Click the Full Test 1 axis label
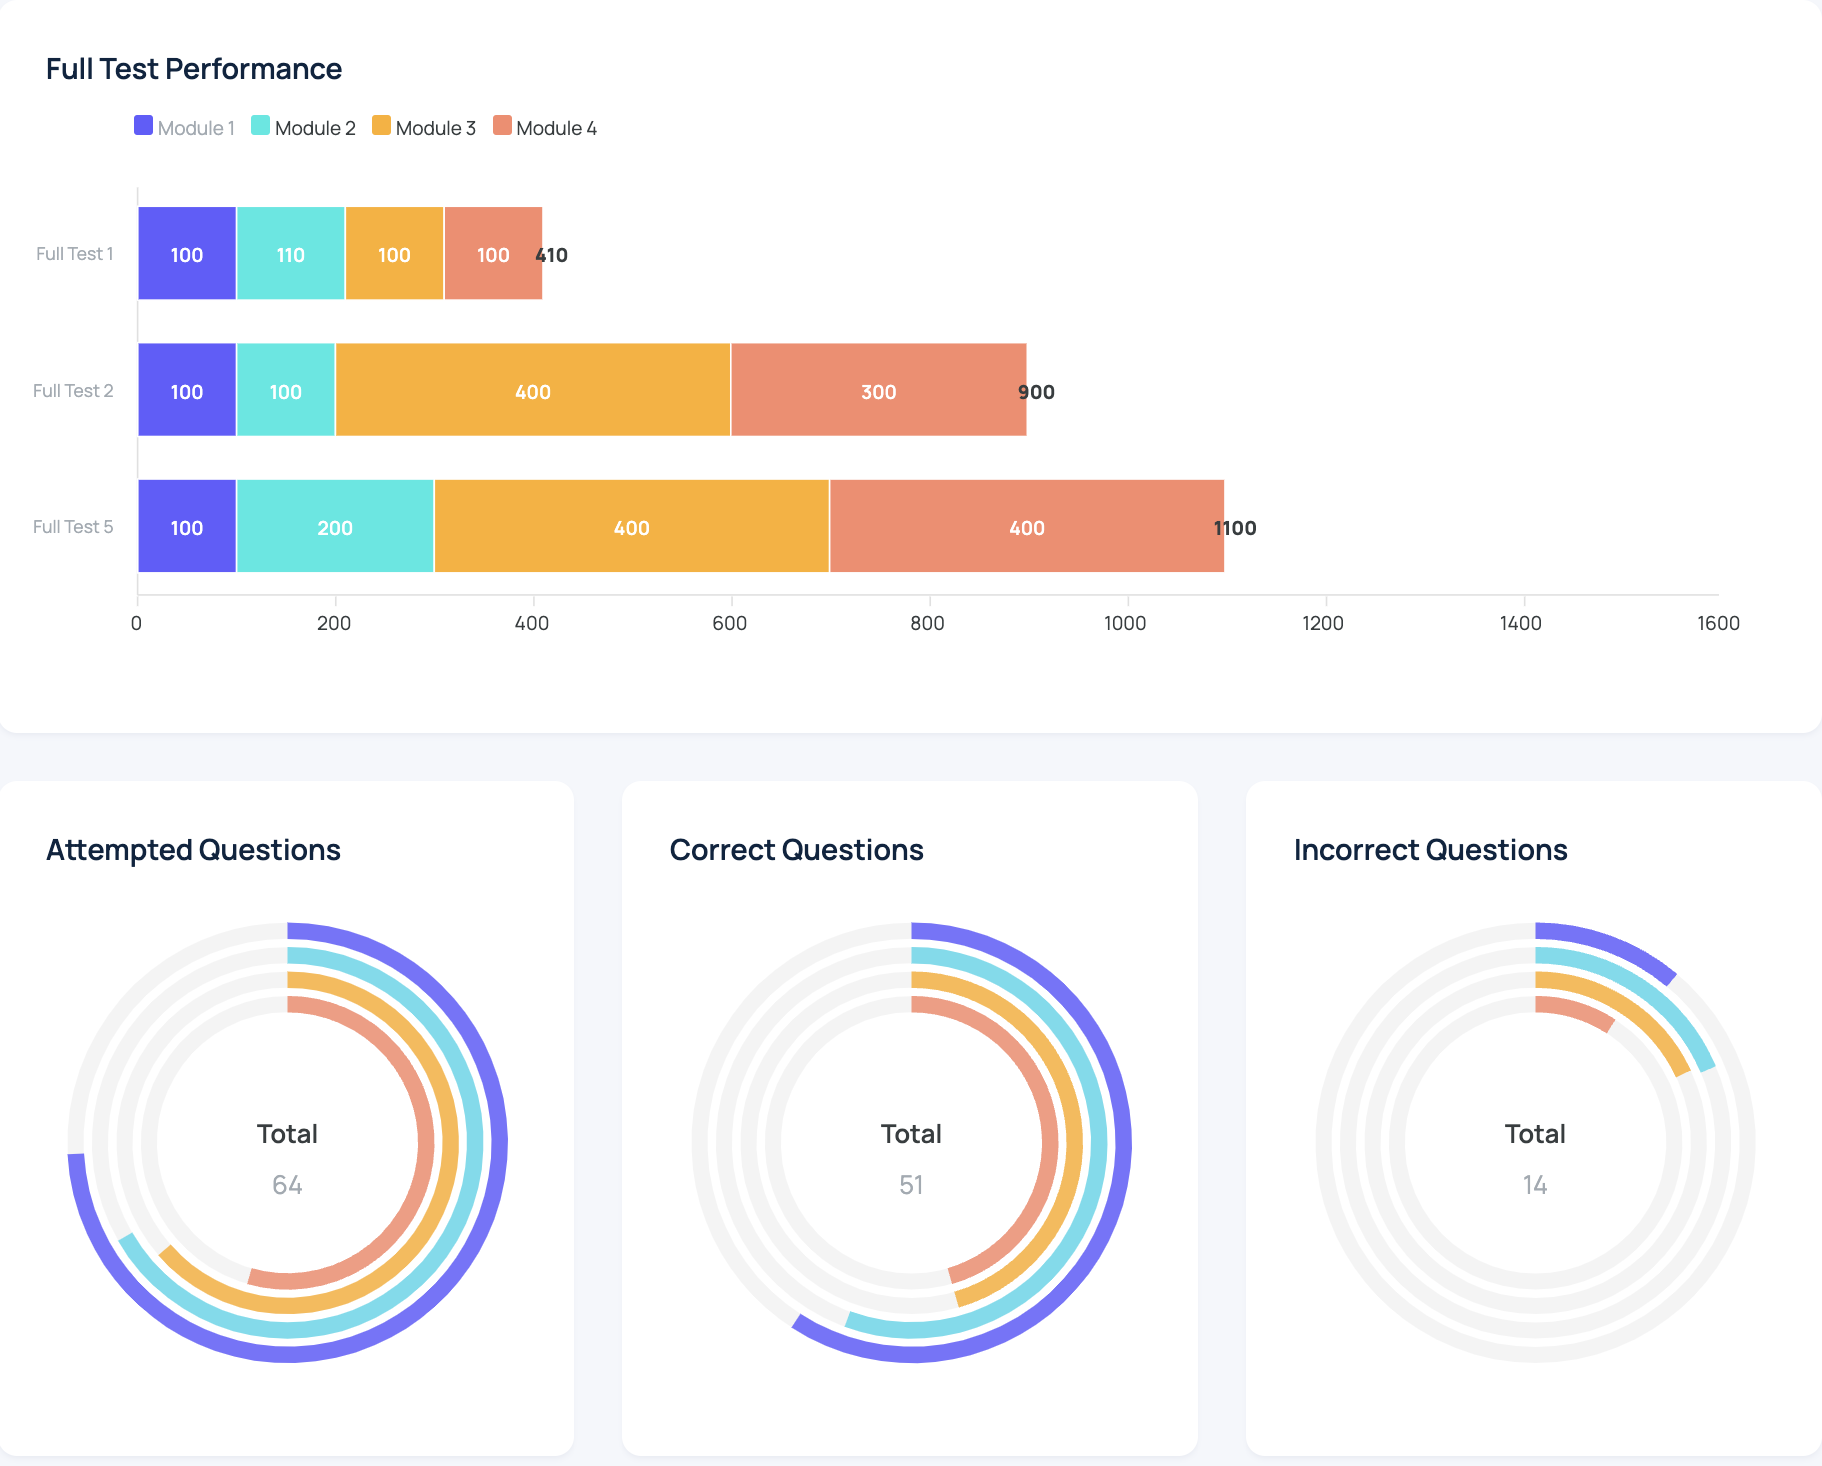The height and width of the screenshot is (1466, 1822). click(x=74, y=254)
